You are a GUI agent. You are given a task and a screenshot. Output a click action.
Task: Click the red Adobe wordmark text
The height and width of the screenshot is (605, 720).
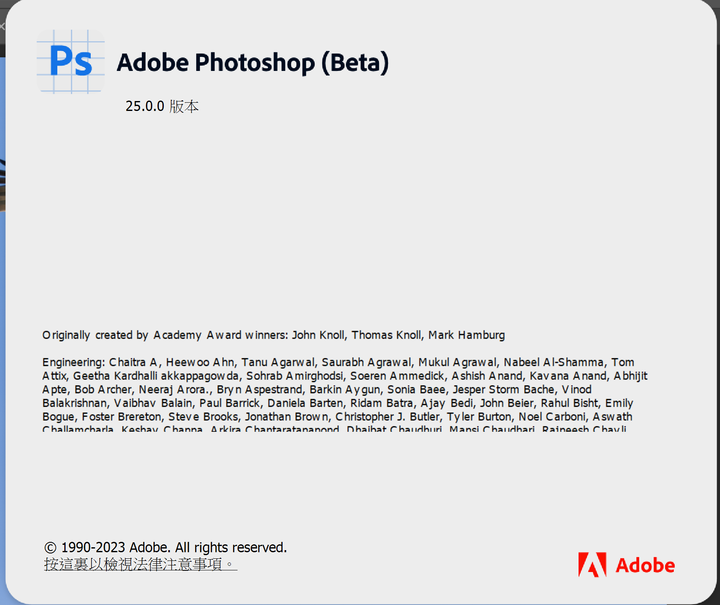pos(645,566)
